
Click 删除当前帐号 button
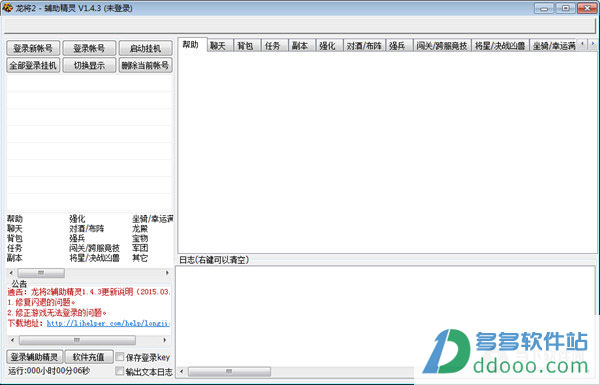click(x=145, y=65)
